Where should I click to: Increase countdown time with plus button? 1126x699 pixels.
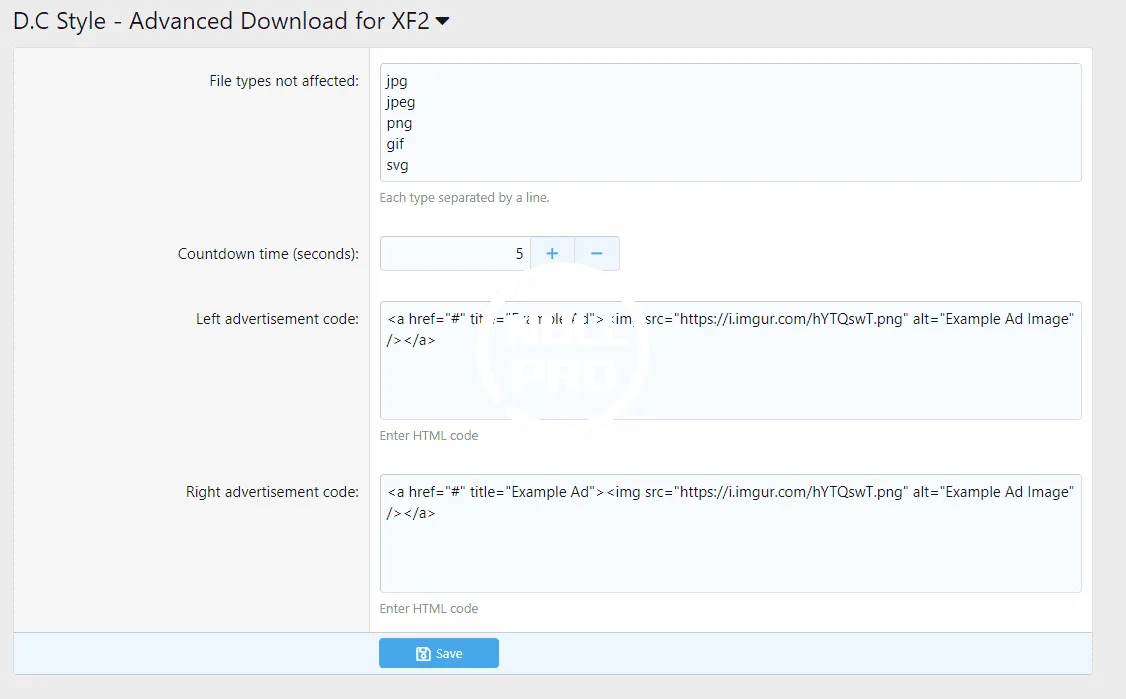pos(552,254)
